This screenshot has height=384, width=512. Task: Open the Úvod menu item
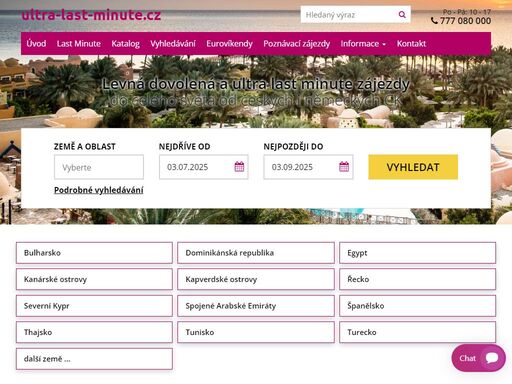click(x=36, y=44)
